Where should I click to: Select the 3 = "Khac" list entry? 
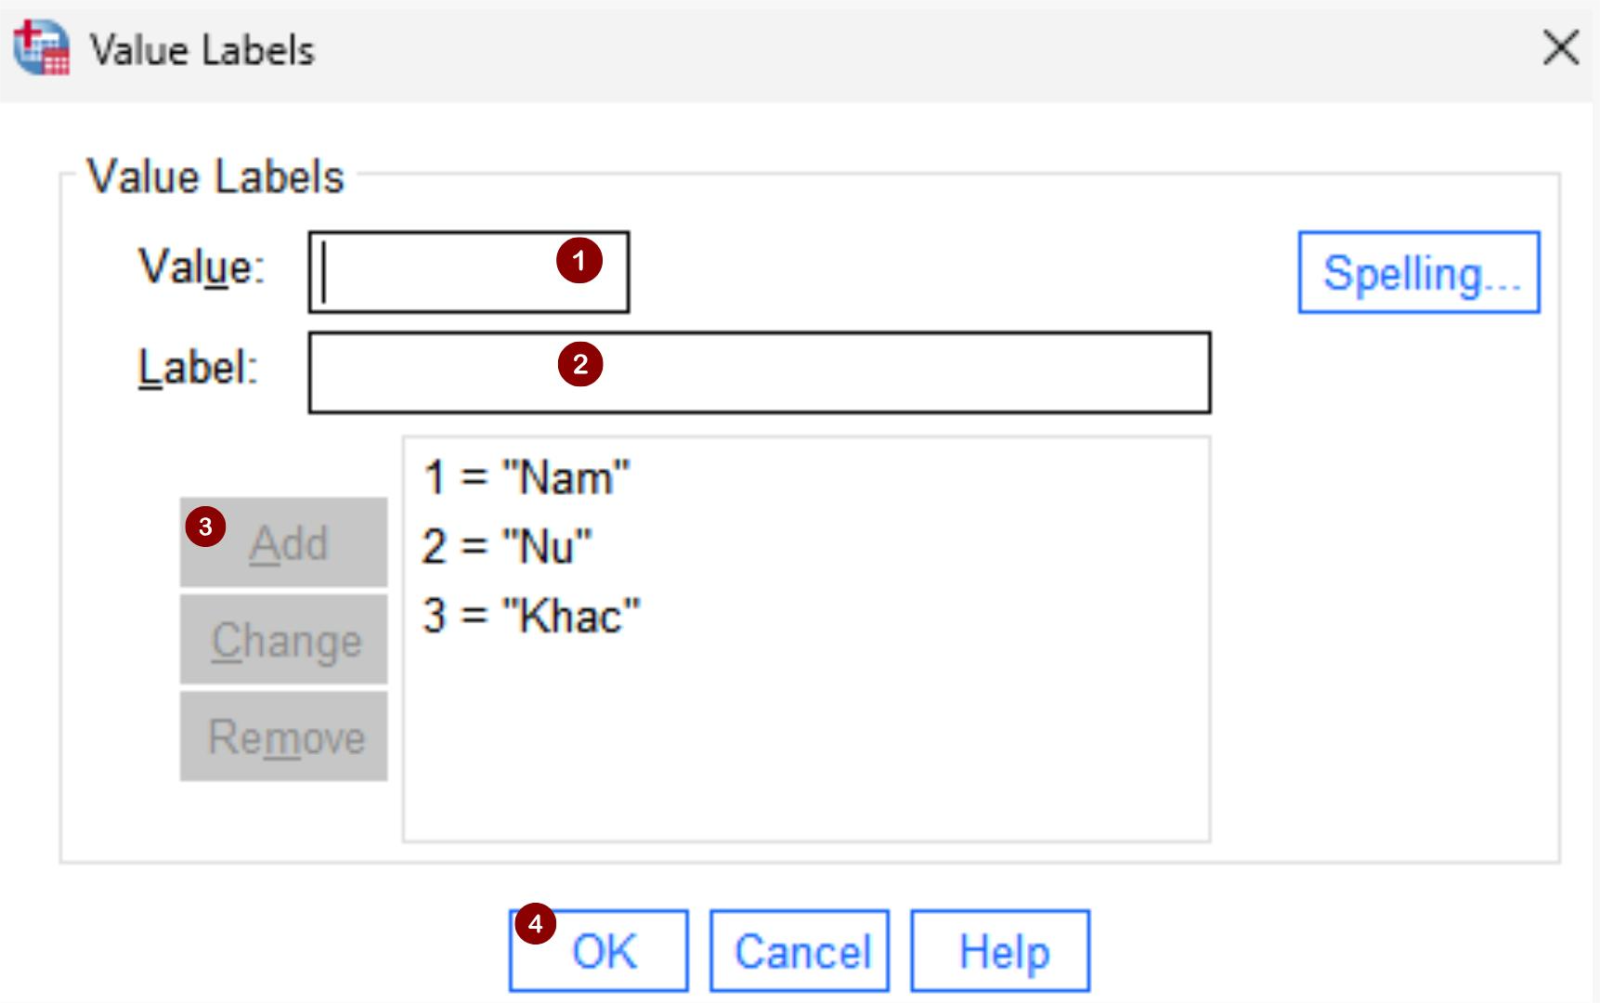pyautogui.click(x=531, y=616)
